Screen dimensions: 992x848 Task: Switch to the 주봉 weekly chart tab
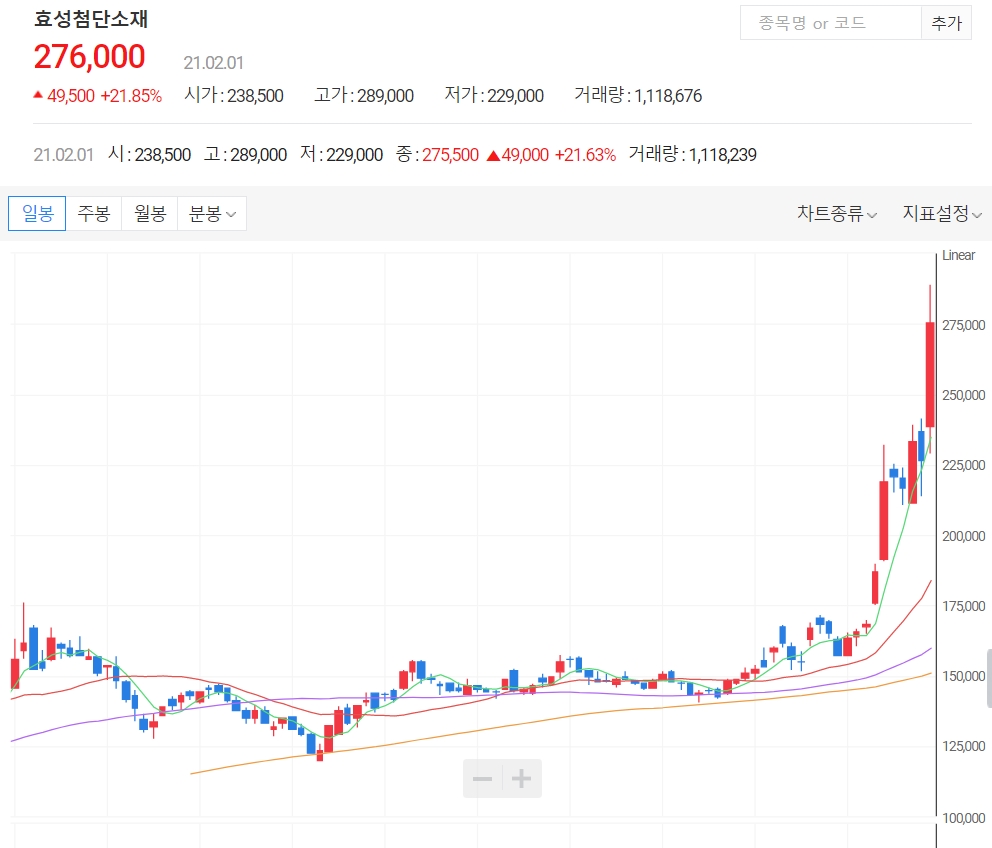tap(94, 213)
